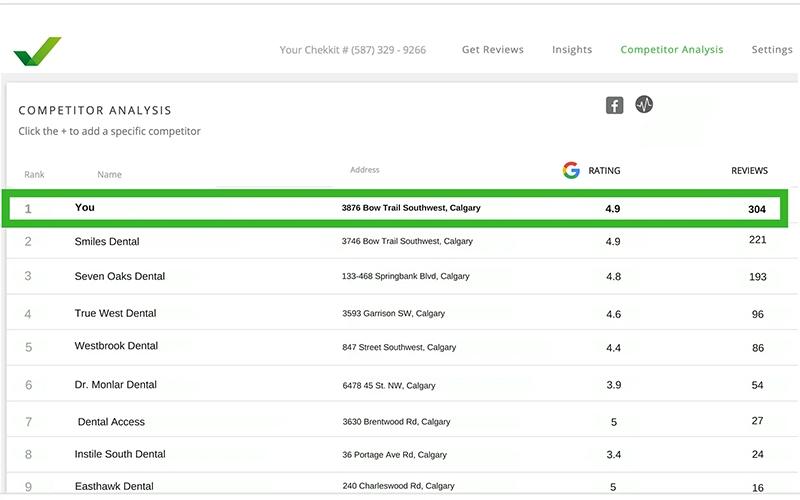
Task: Open the Facebook competitor view icon
Action: click(x=614, y=105)
